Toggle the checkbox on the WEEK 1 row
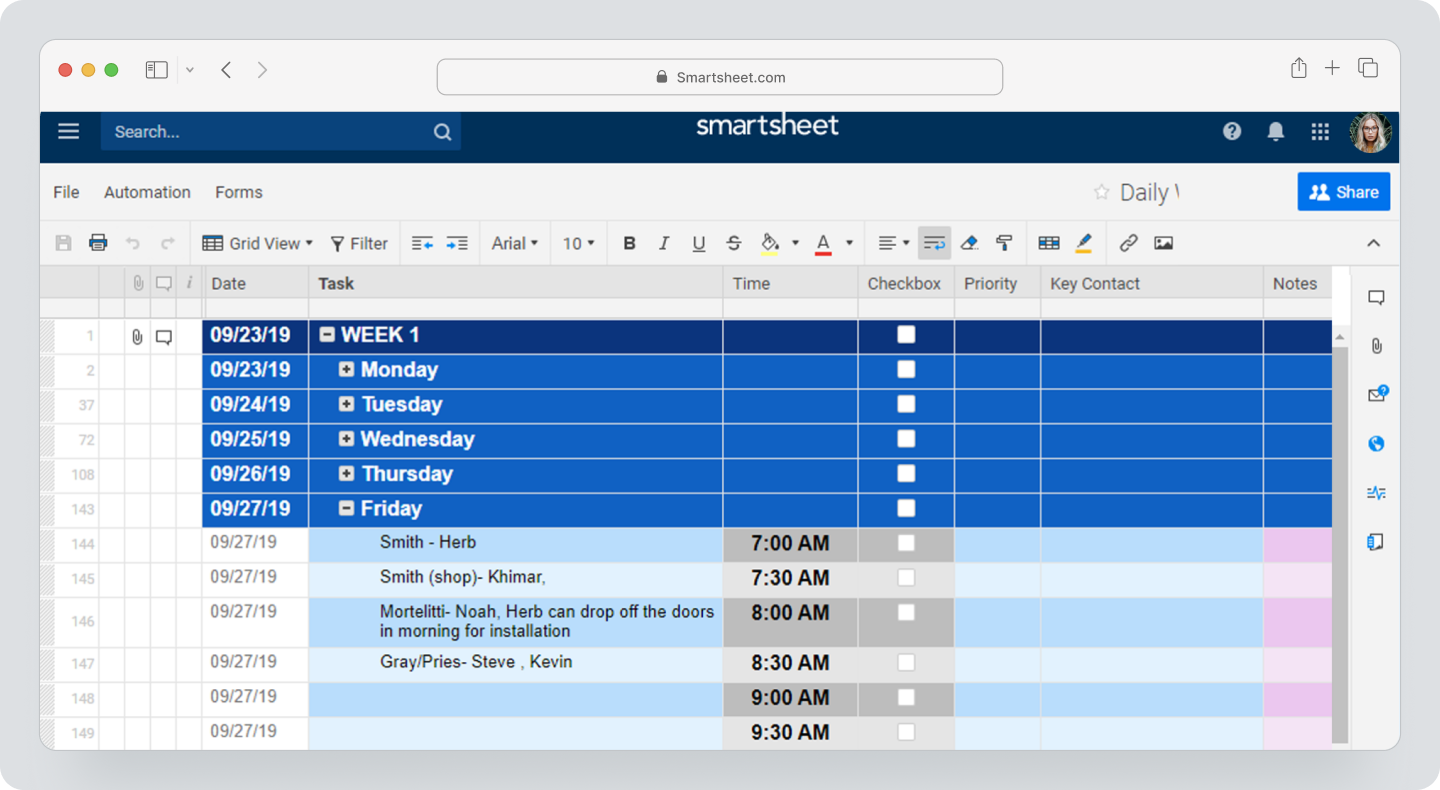Viewport: 1440px width, 790px height. 906,334
